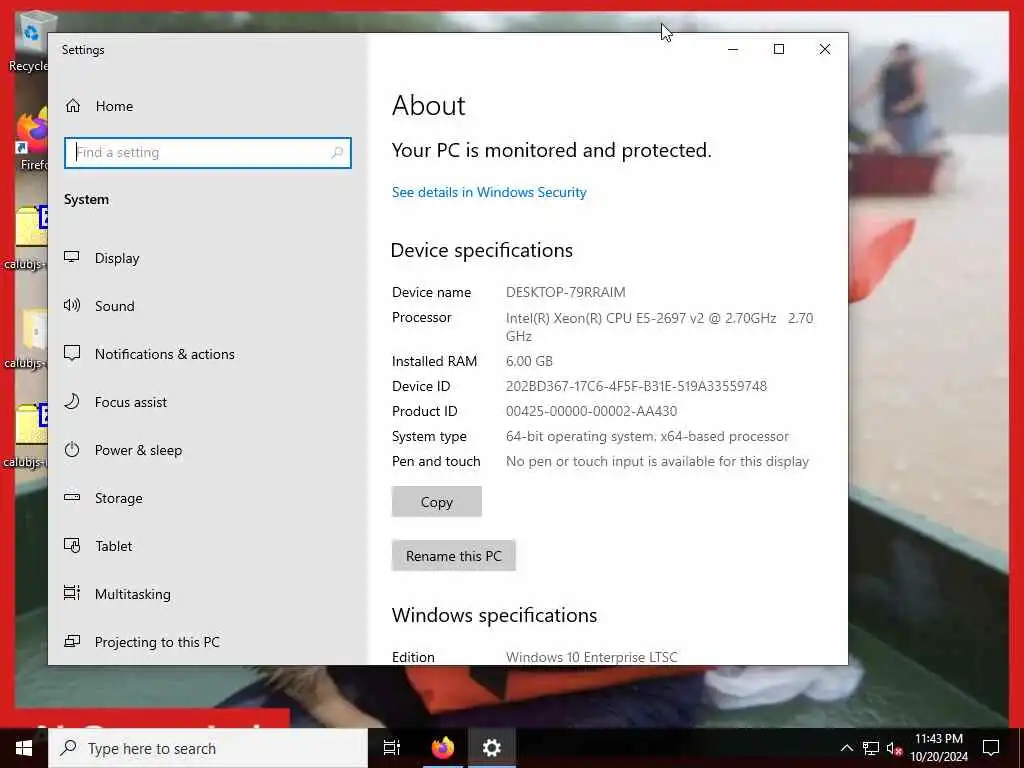
Task: Click Rename this PC button
Action: (454, 556)
